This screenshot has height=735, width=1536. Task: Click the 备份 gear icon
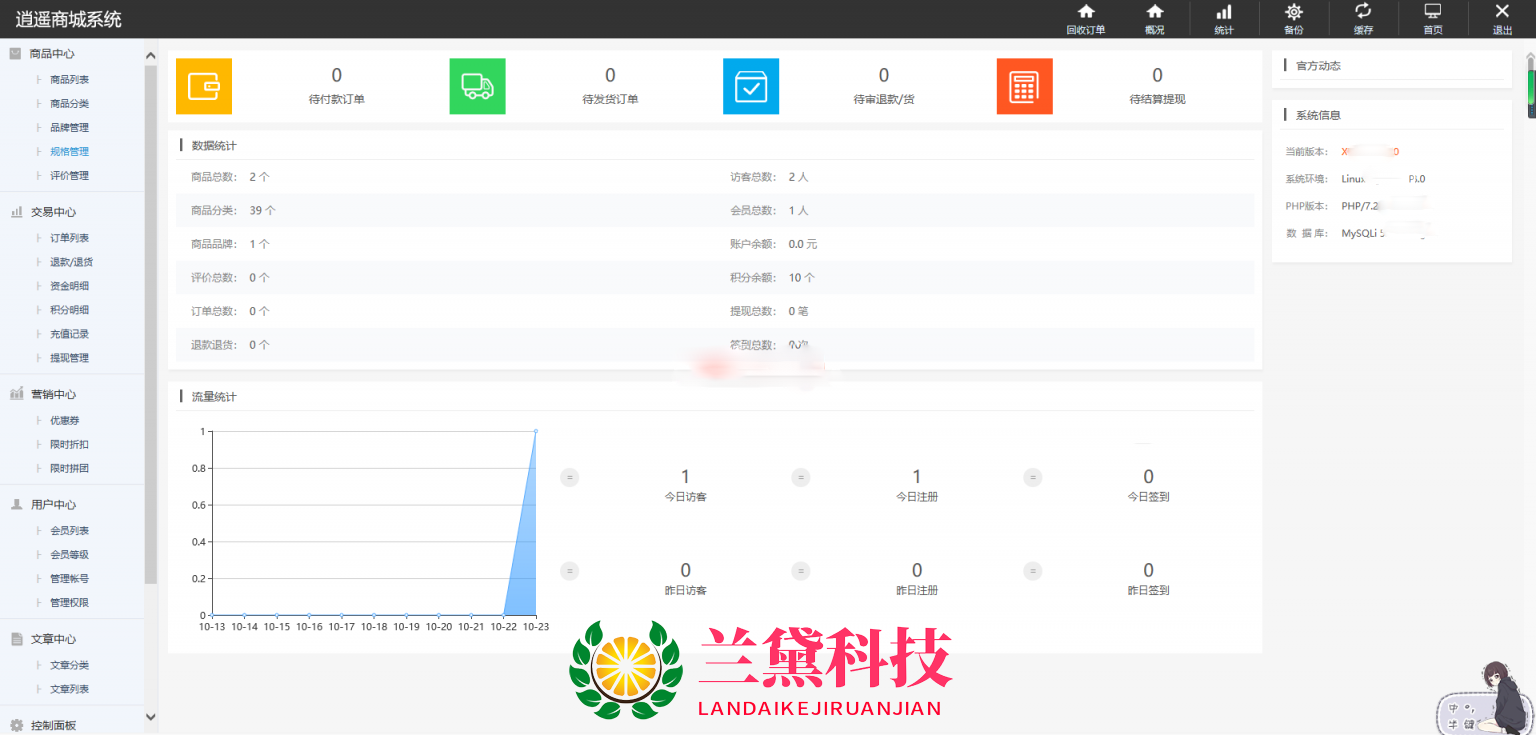(1293, 12)
